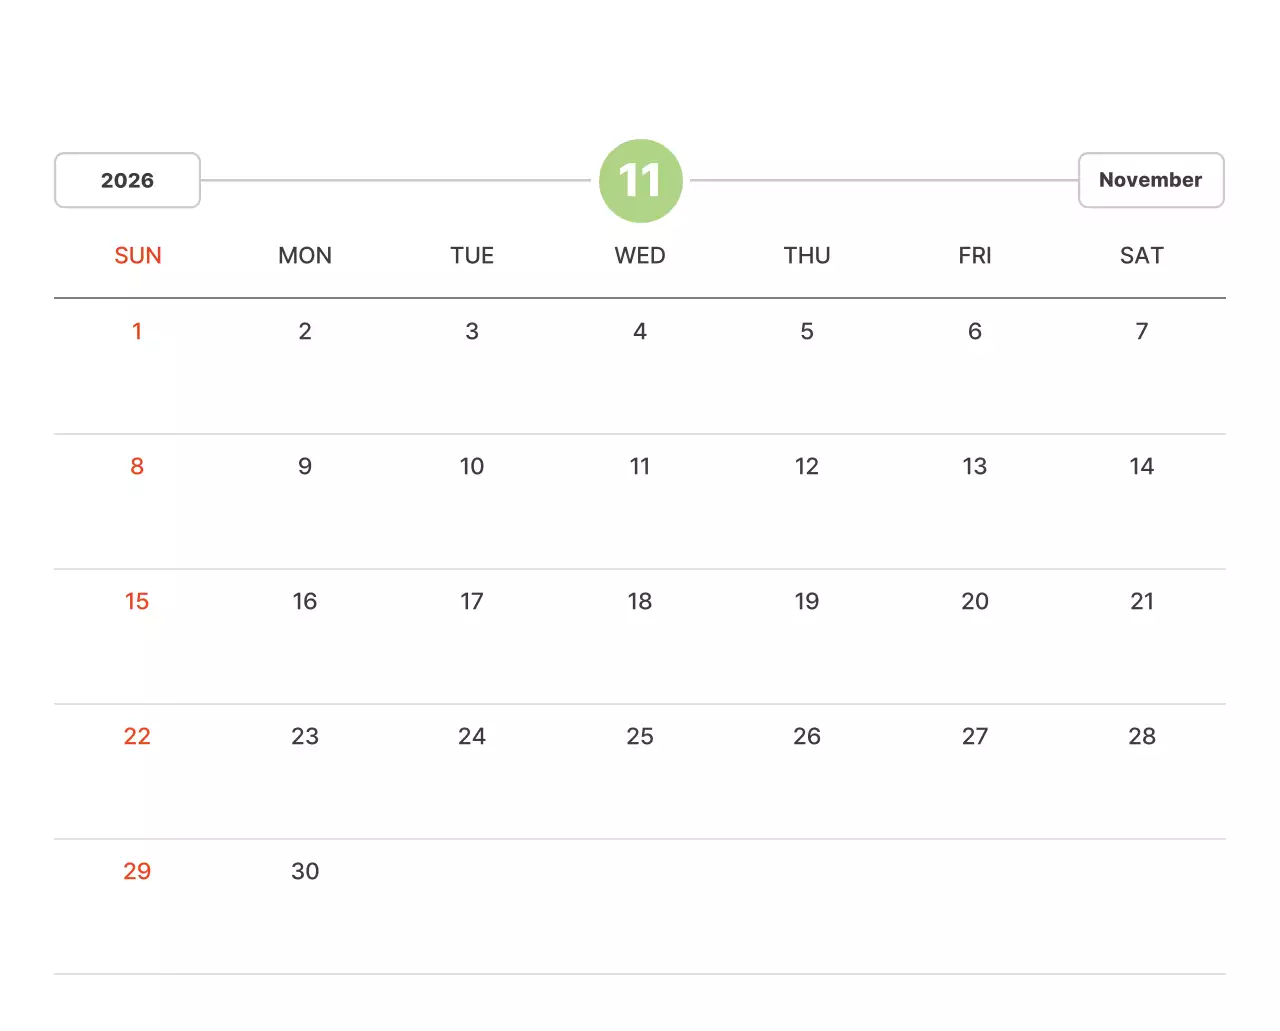Click the FRI weekday header
This screenshot has width=1280, height=1031.
(974, 256)
